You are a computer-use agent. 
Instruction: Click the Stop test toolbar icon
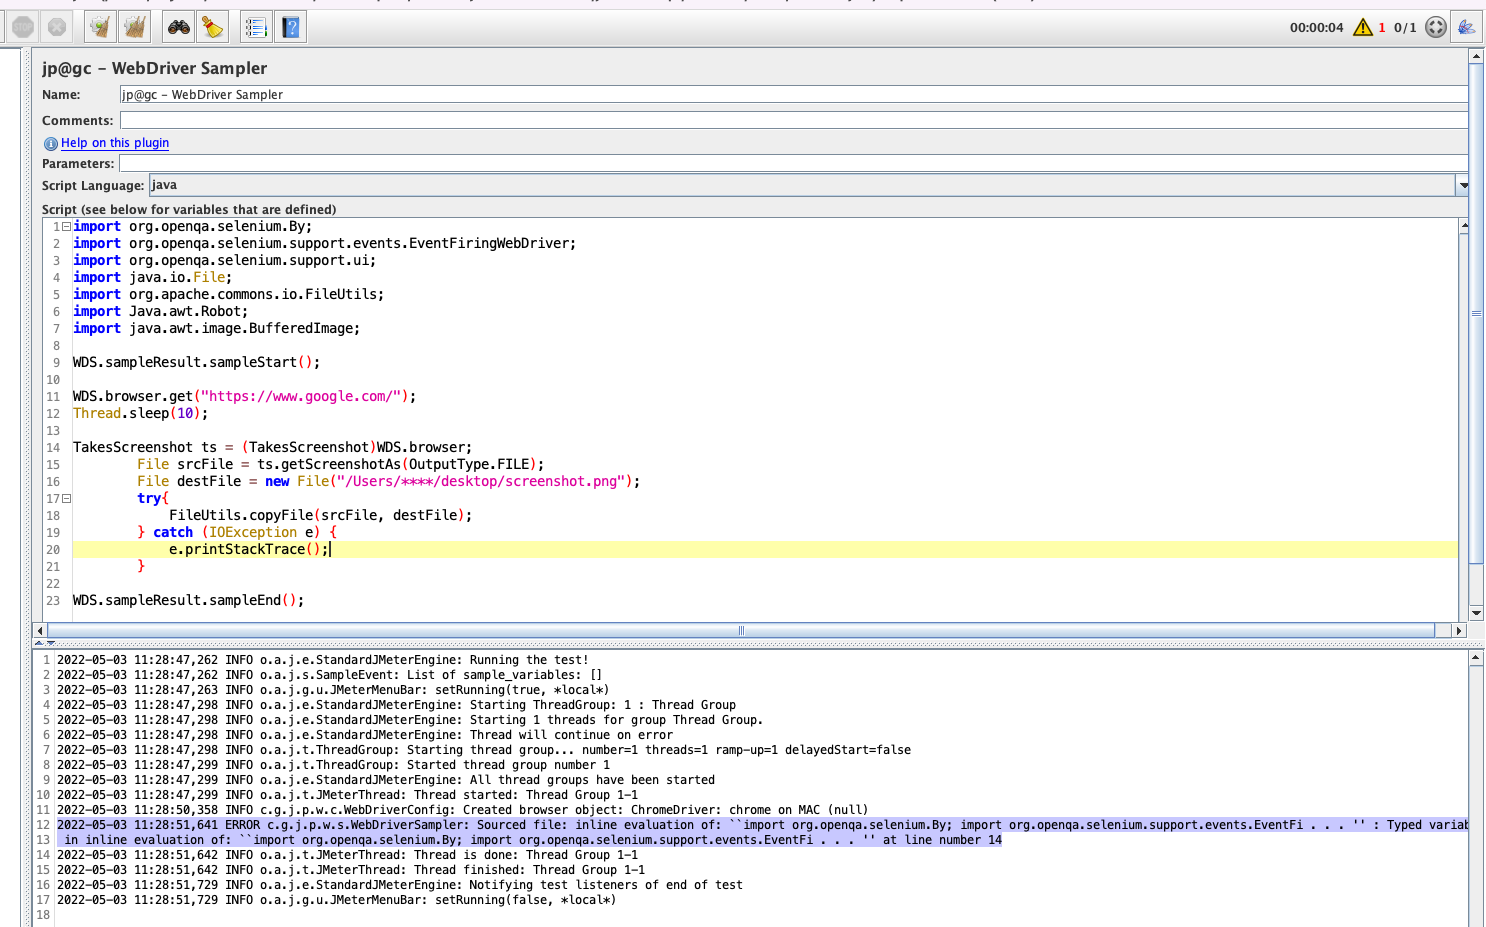[x=23, y=27]
